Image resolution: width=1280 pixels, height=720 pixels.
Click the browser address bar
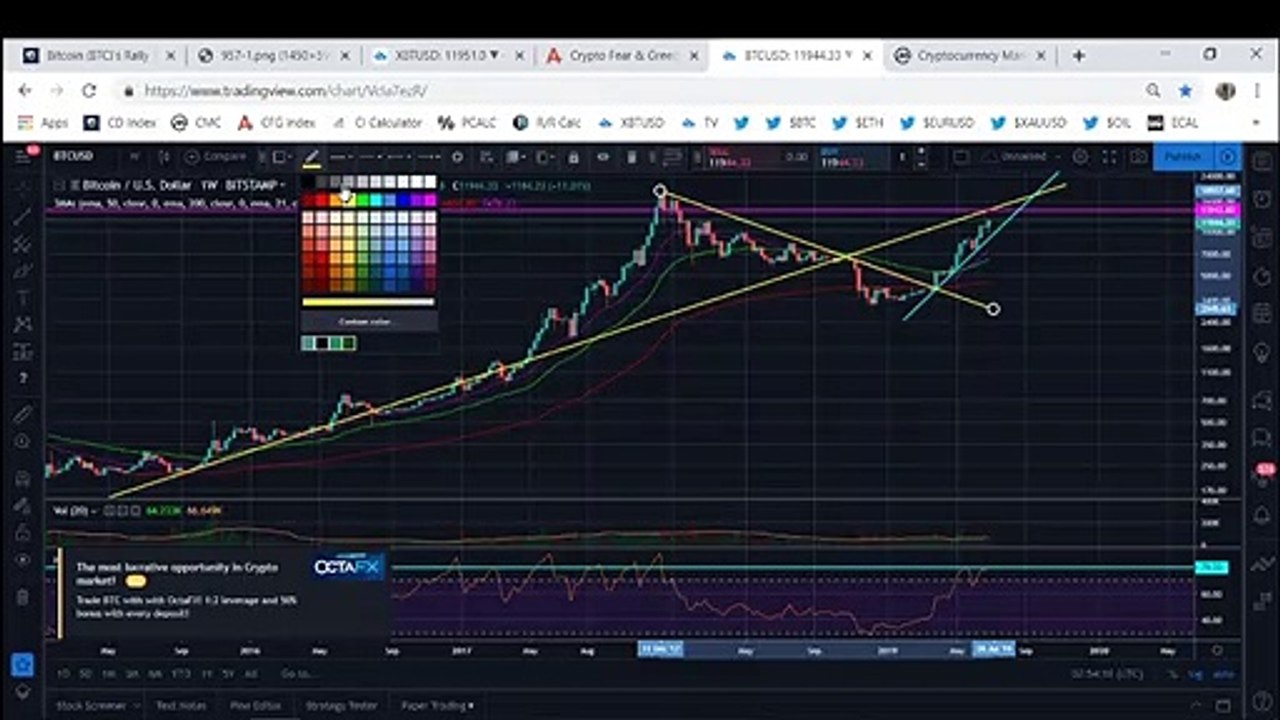tap(640, 91)
